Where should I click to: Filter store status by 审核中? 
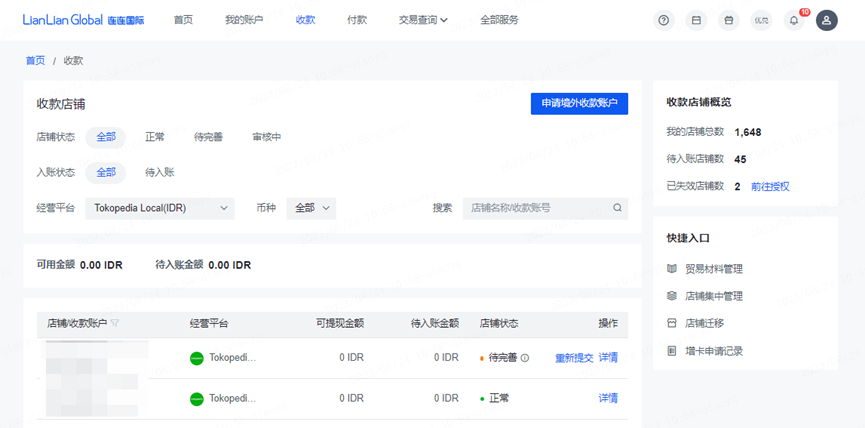coord(266,137)
